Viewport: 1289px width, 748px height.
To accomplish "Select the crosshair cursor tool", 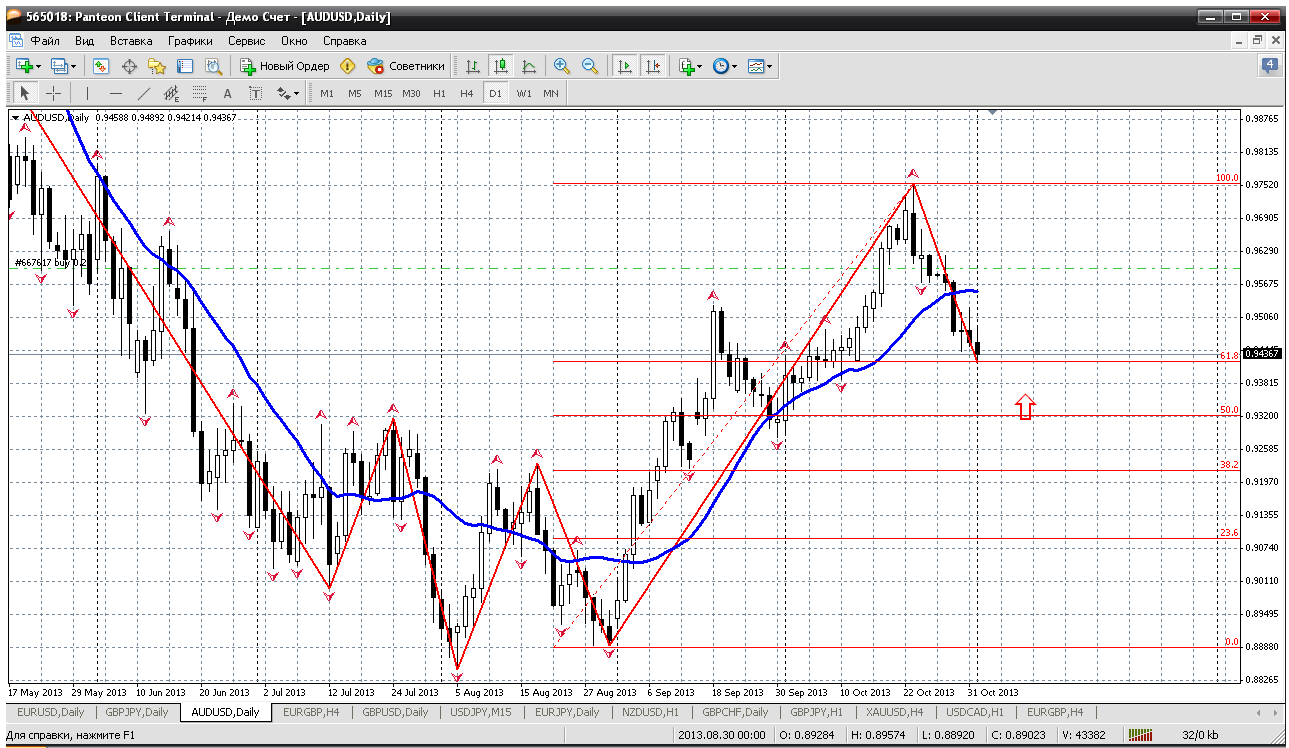I will point(53,93).
